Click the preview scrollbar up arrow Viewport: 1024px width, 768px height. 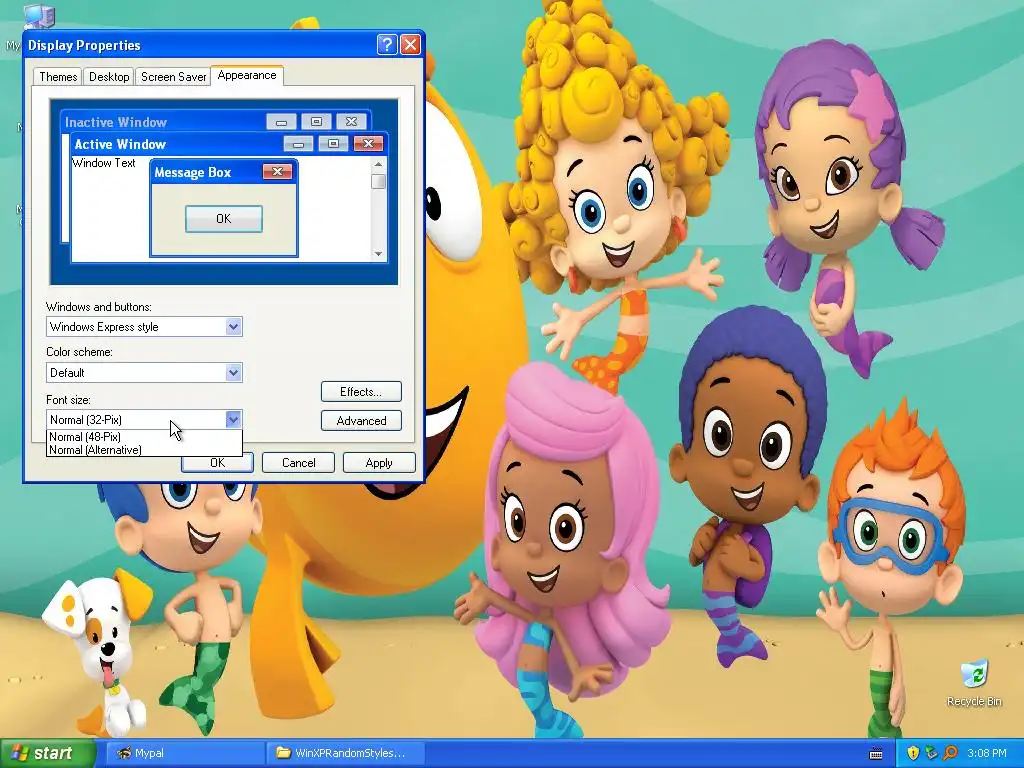[x=378, y=164]
